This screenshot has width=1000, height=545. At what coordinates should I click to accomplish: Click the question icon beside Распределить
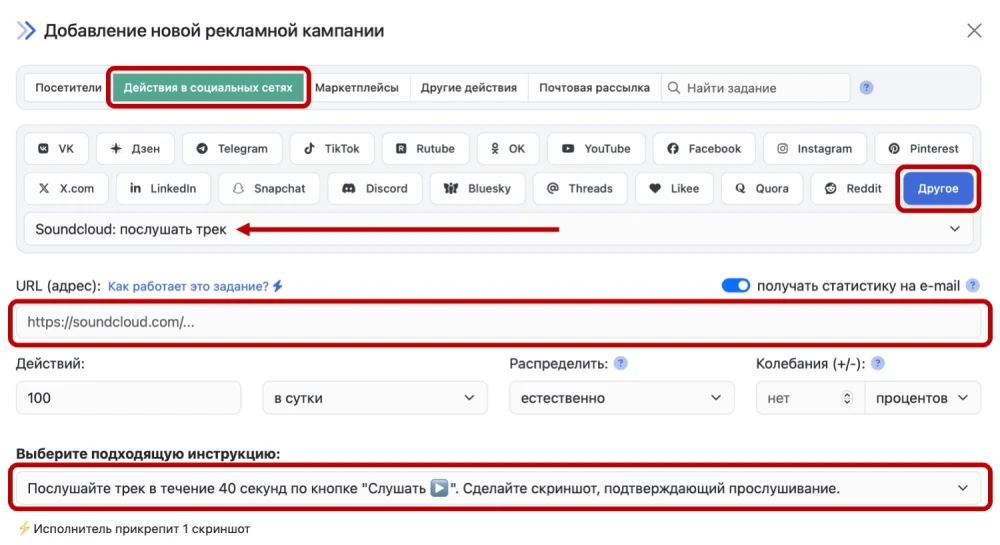click(x=621, y=364)
